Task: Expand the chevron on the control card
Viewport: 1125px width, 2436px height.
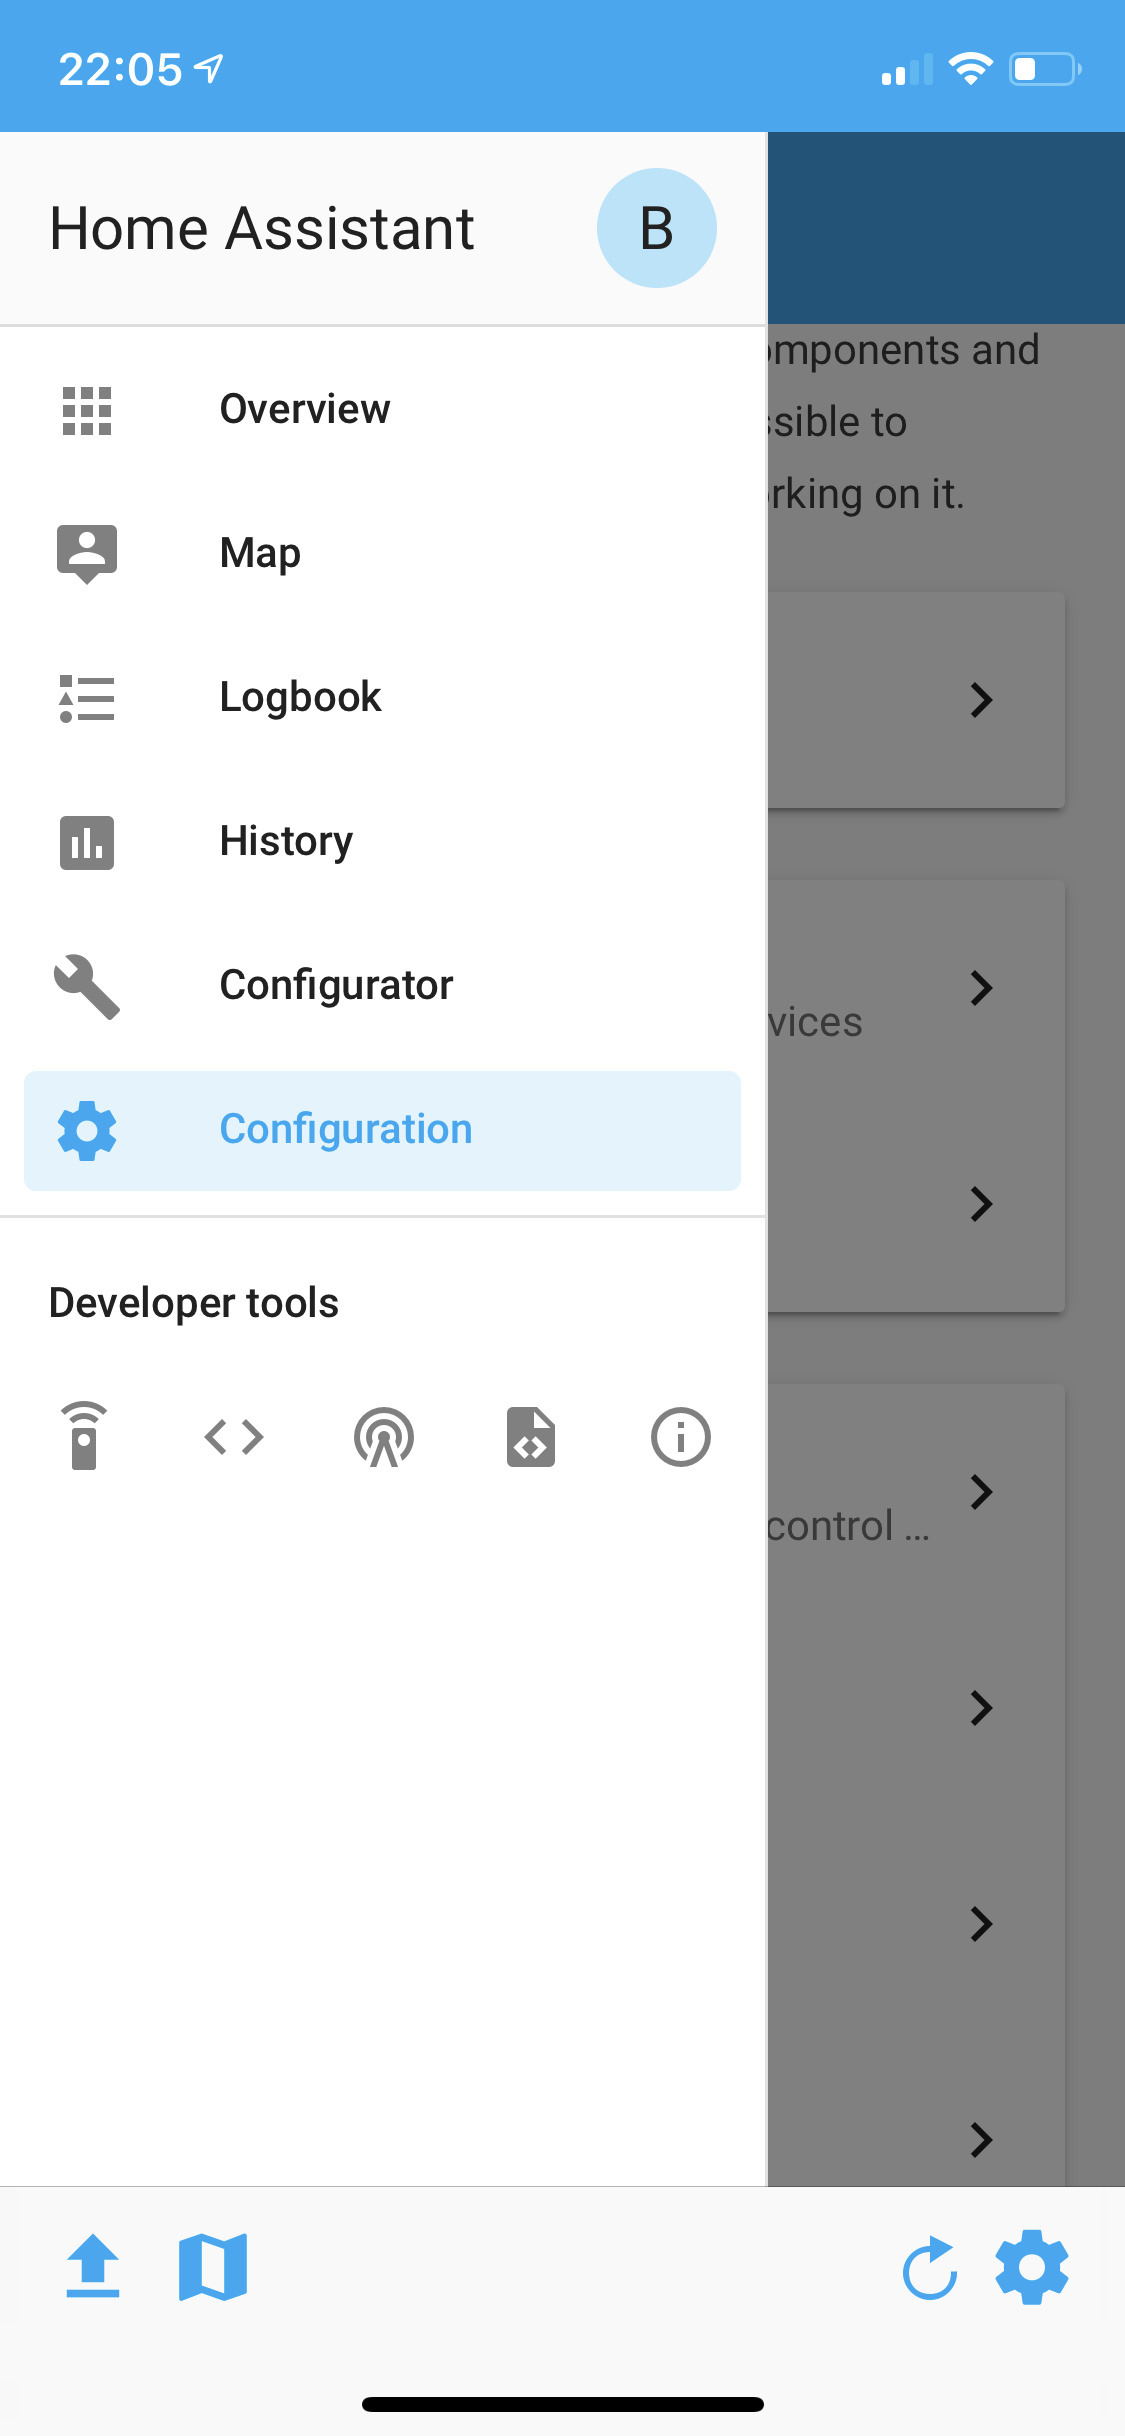Action: pos(982,1493)
